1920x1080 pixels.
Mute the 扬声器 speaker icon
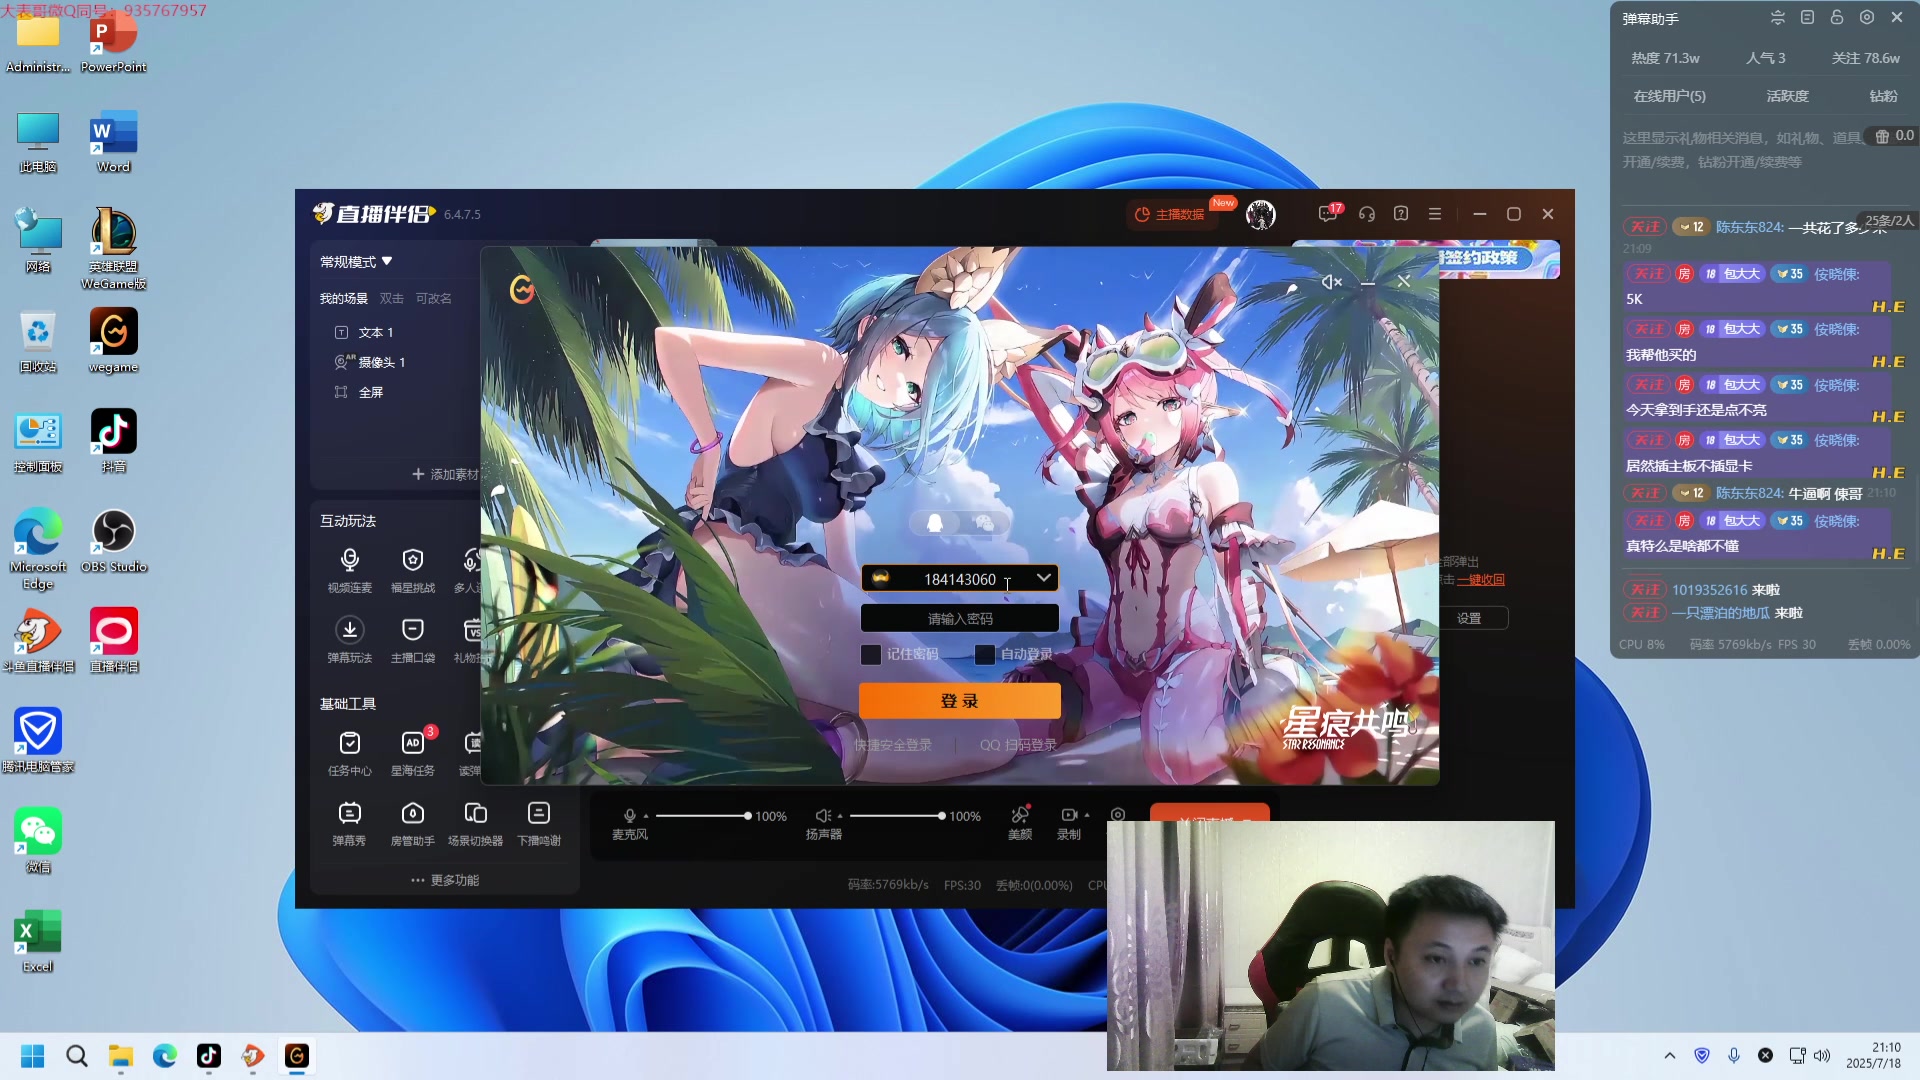coord(822,815)
